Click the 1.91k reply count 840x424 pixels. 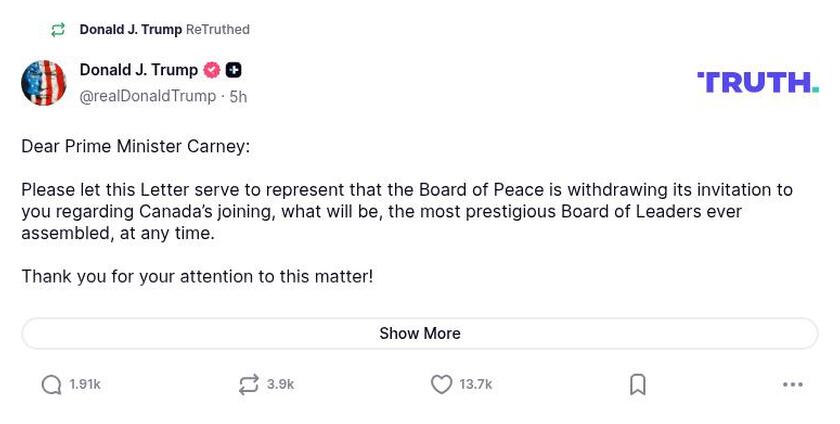click(x=85, y=385)
